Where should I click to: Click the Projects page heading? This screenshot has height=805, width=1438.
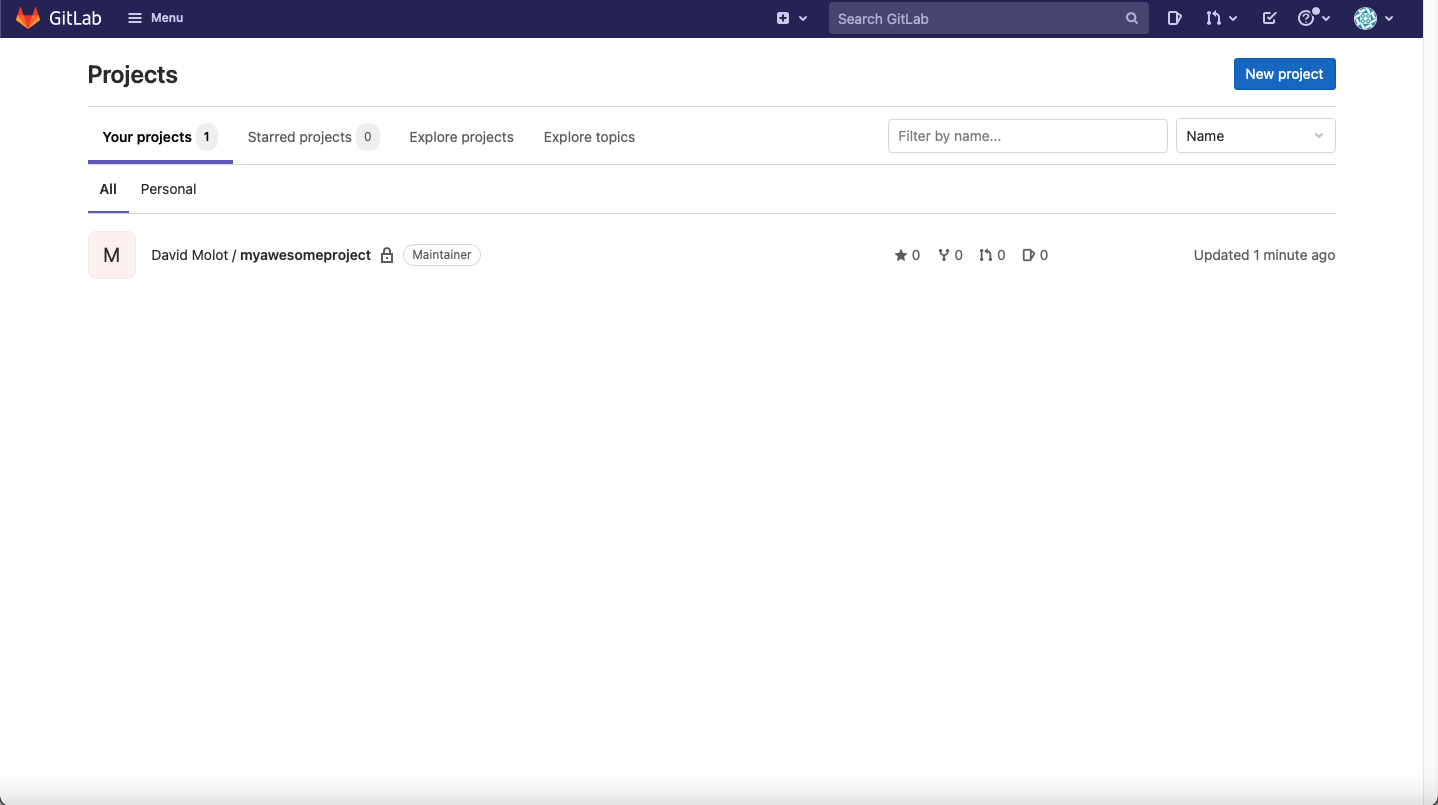133,75
